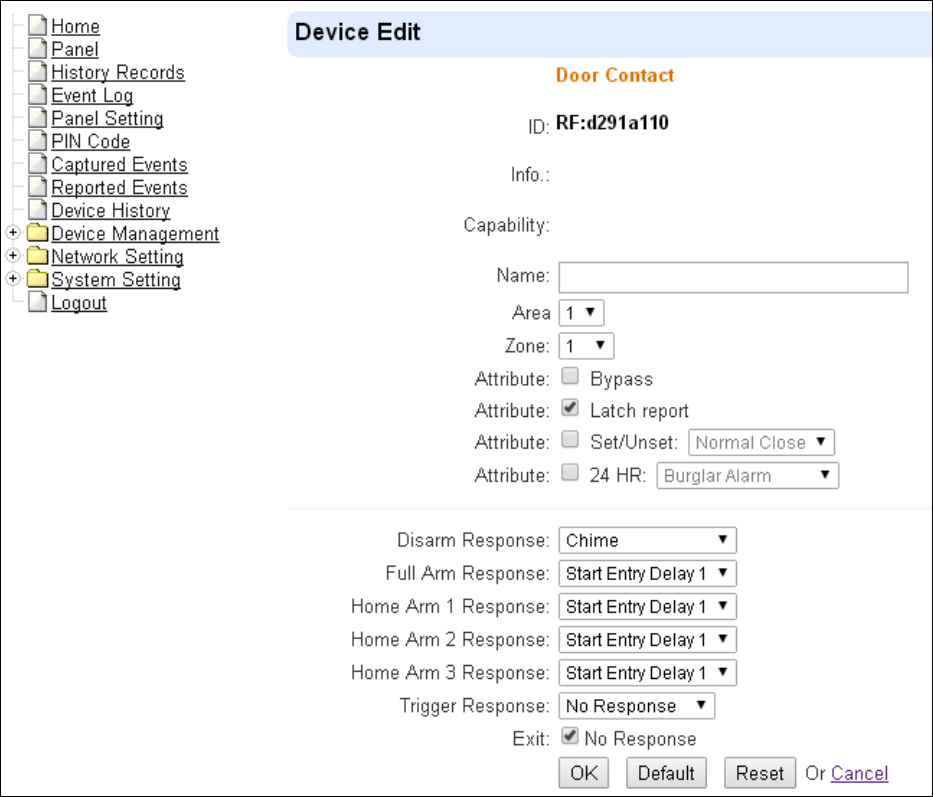Expand the Device Management tree node
This screenshot has height=797, width=933.
tap(13, 233)
